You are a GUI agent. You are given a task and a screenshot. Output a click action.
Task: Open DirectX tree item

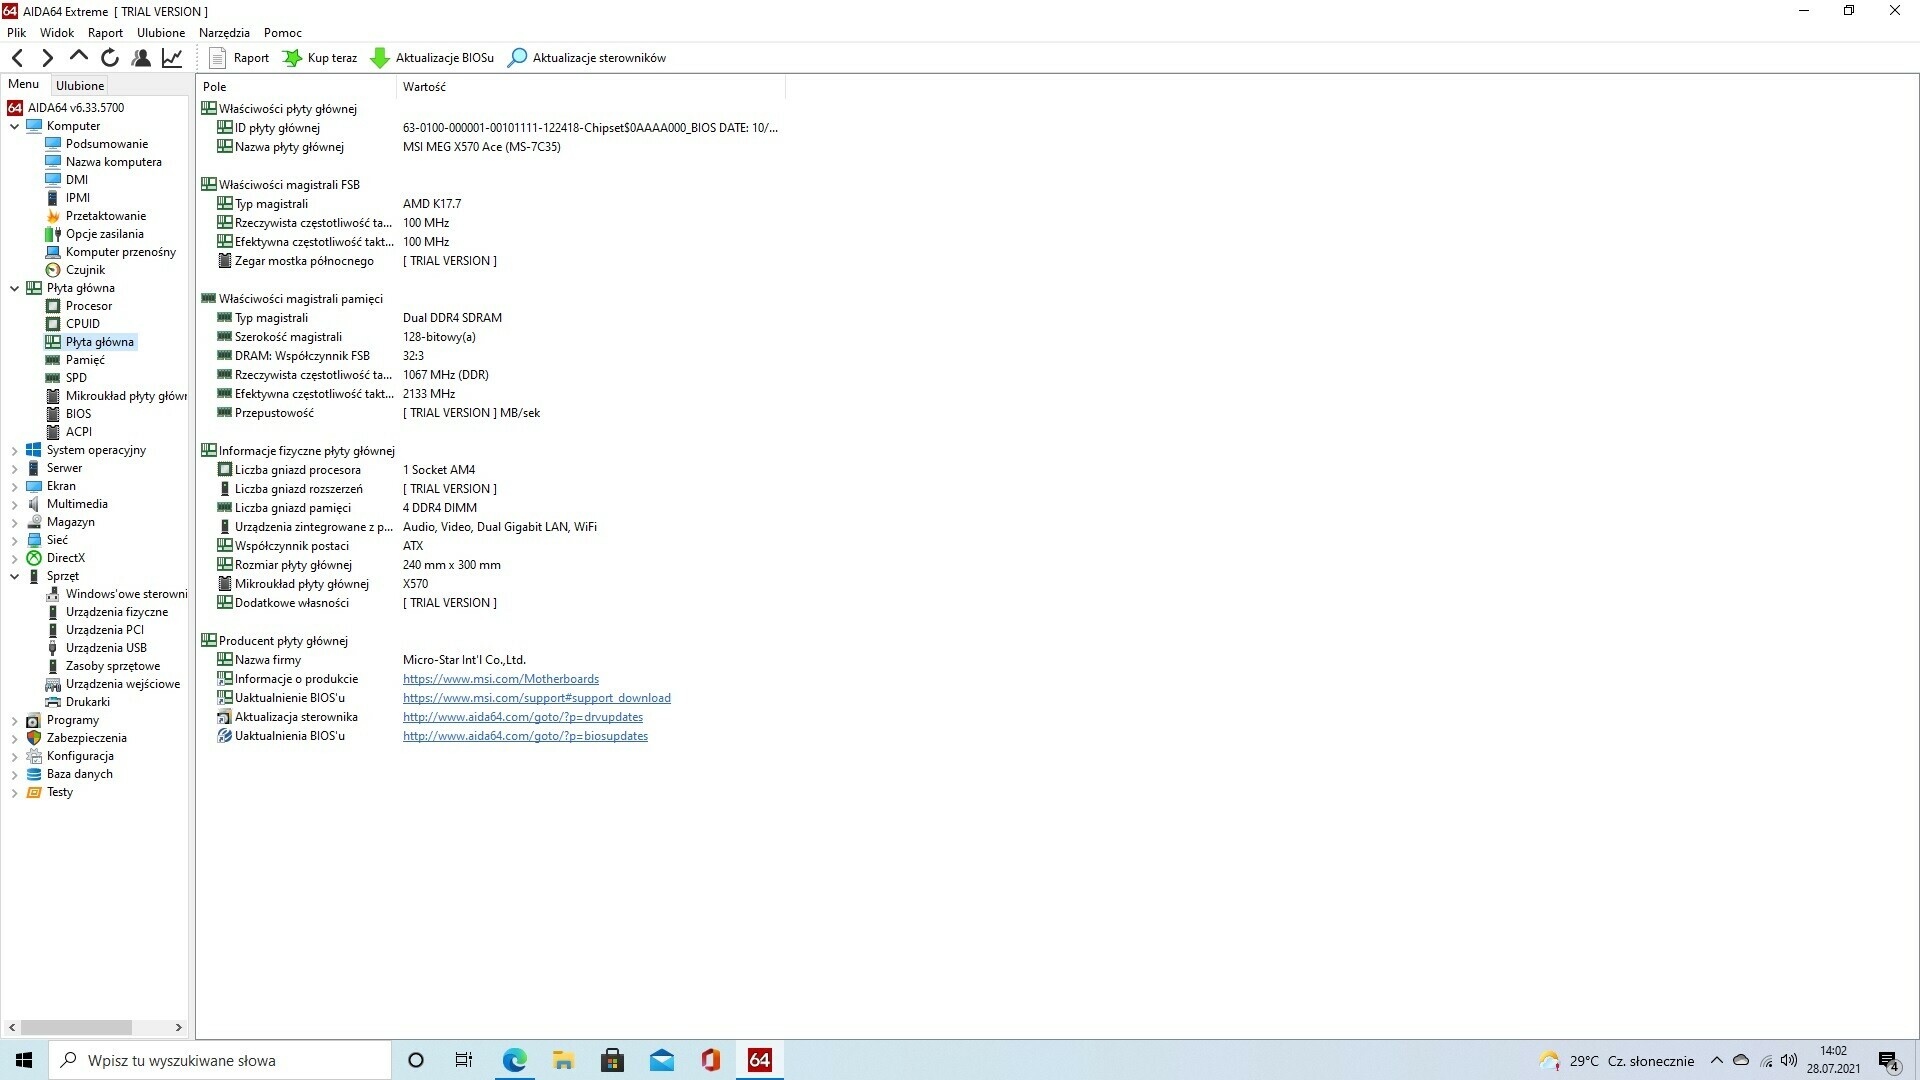pos(66,558)
